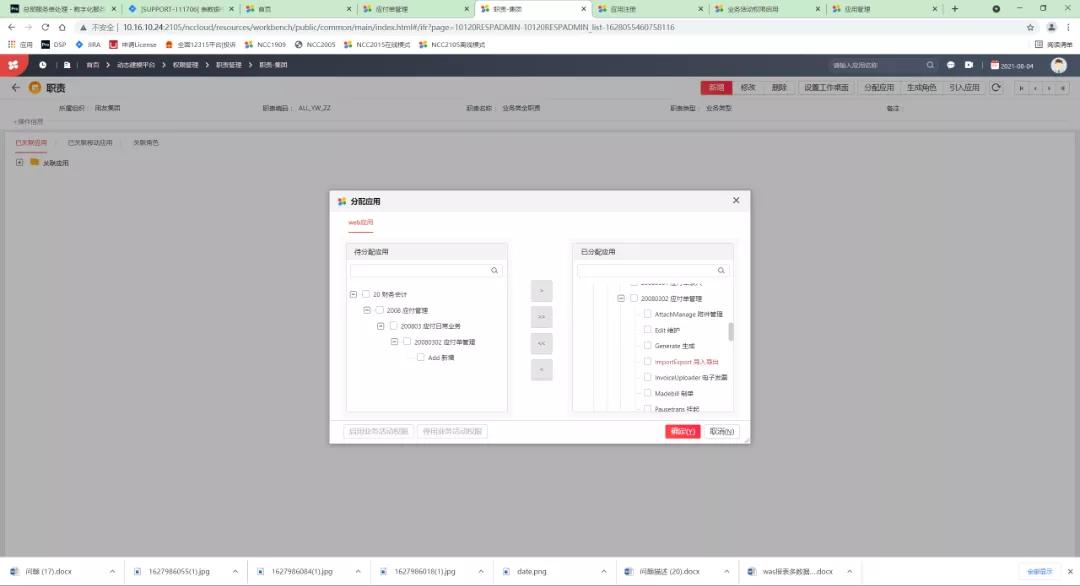1080x586 pixels.
Task: Move all apps left using the << button
Action: [x=540, y=343]
